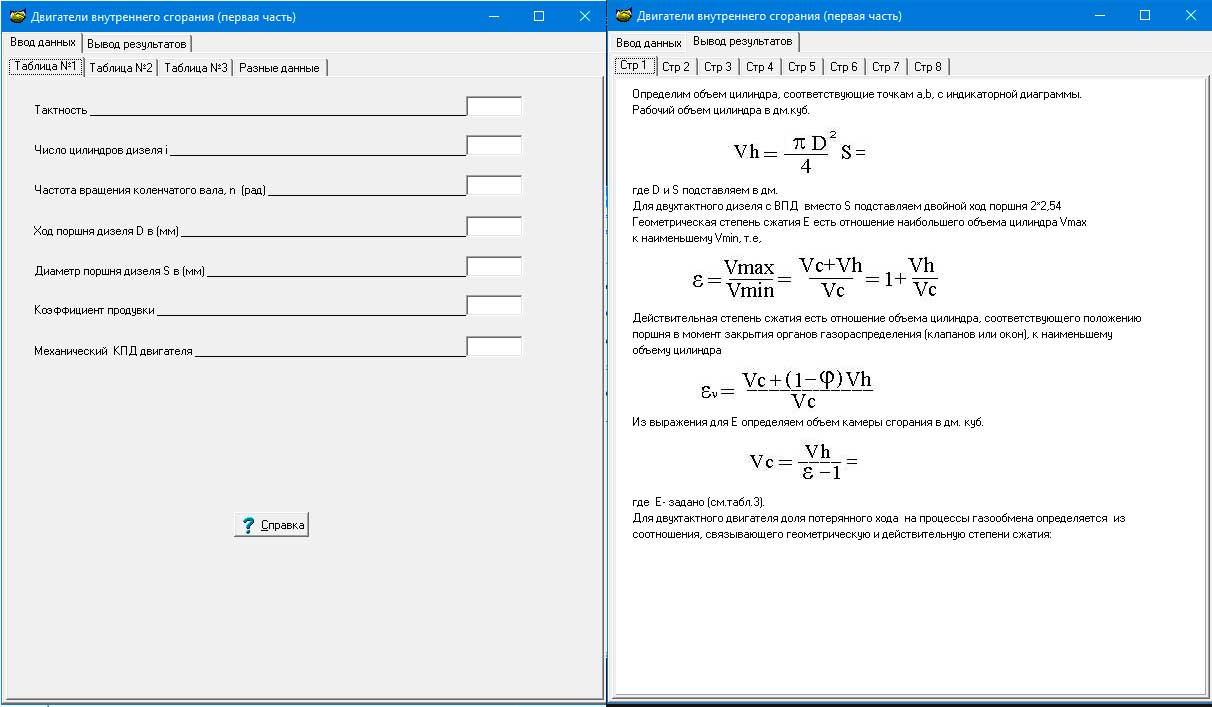Viewport: 1212px width, 707px height.
Task: Minimize the left window
Action: click(493, 16)
